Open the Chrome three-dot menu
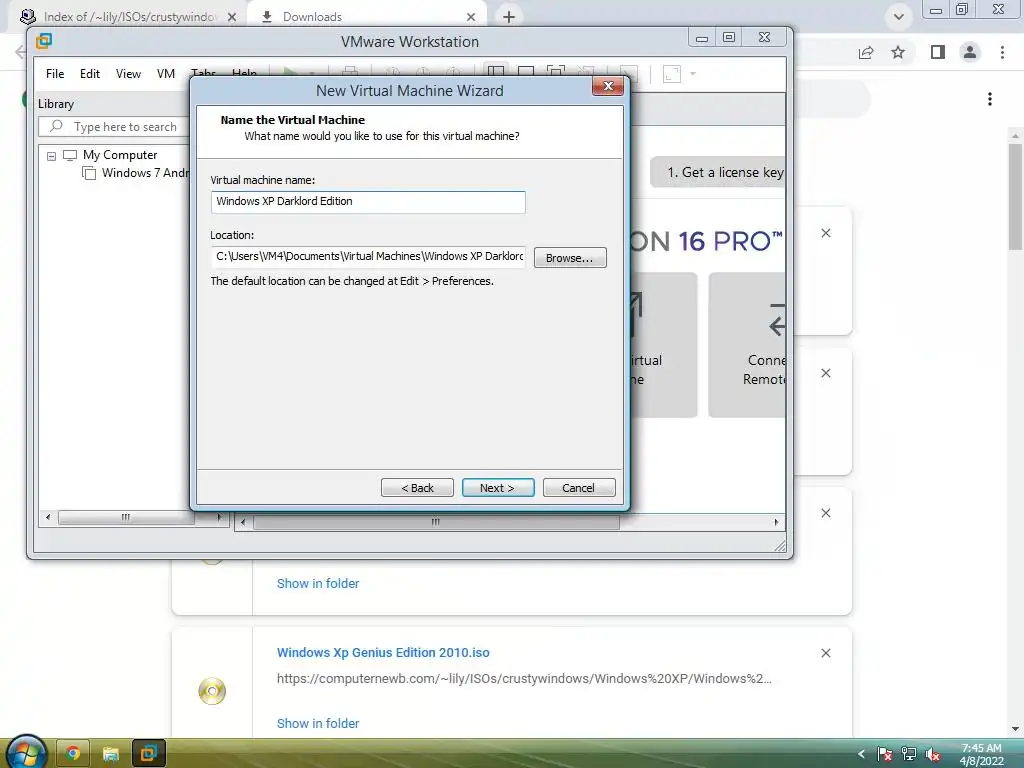Image resolution: width=1024 pixels, height=768 pixels. click(1002, 52)
